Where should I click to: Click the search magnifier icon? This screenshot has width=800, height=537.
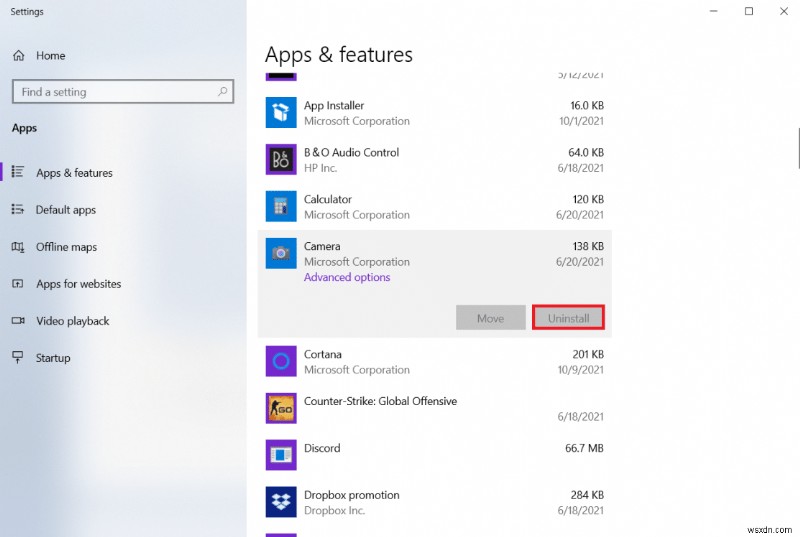223,92
